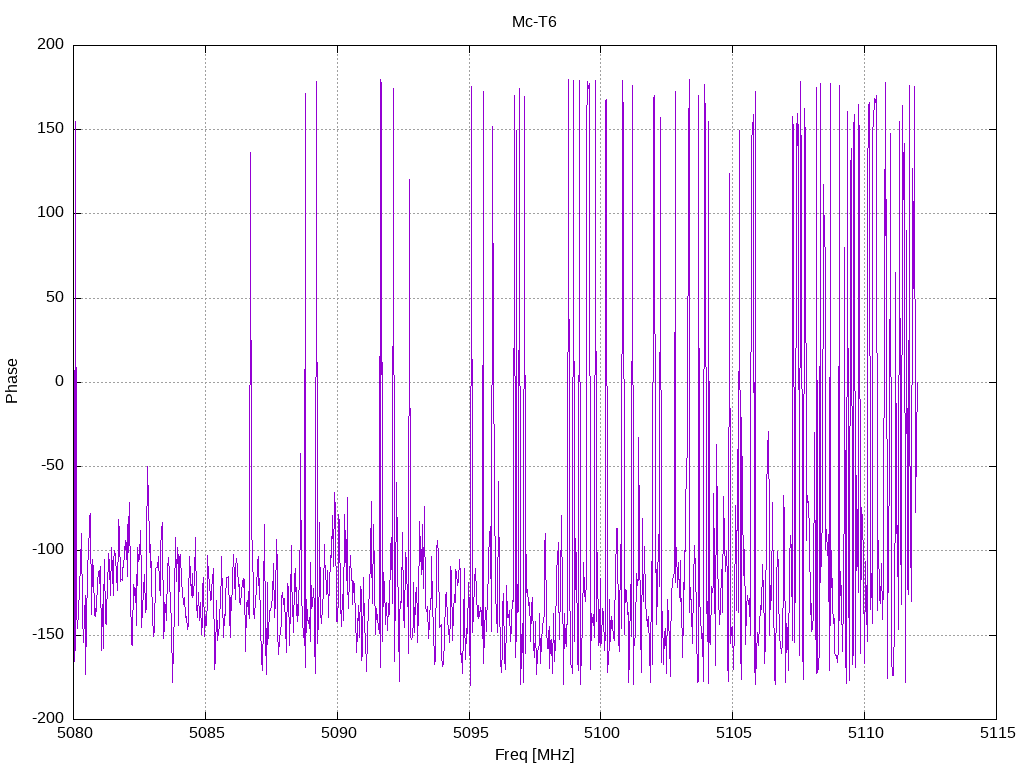The image size is (1024, 768).
Task: Click the 5095 x-axis tick label
Action: tap(470, 733)
